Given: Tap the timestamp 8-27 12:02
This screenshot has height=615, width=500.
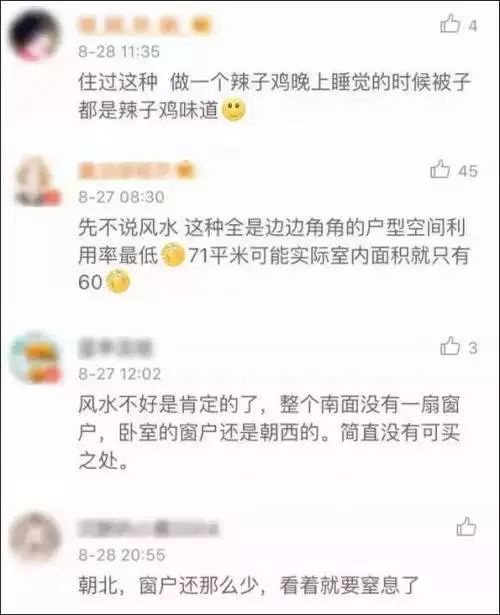Looking at the screenshot, I should (120, 373).
